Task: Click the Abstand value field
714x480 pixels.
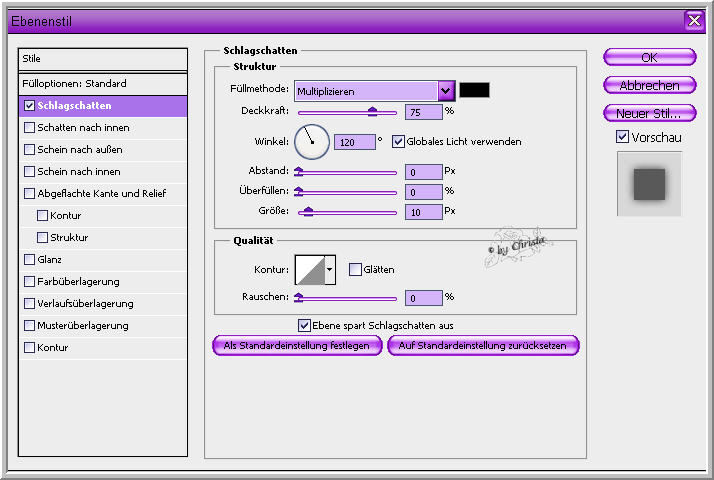Action: [423, 172]
